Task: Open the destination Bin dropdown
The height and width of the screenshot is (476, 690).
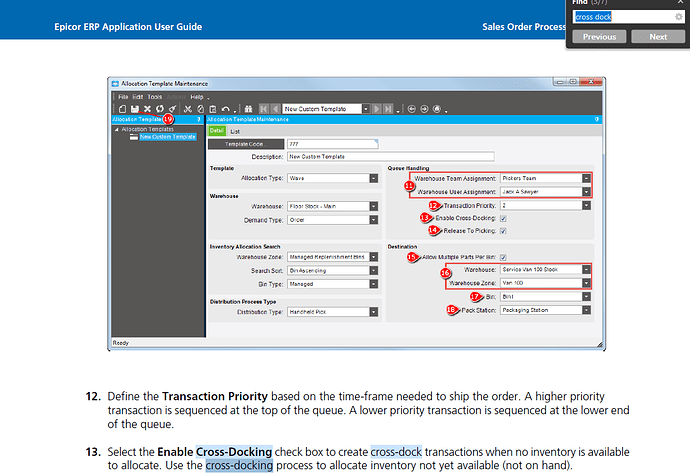Action: [586, 297]
